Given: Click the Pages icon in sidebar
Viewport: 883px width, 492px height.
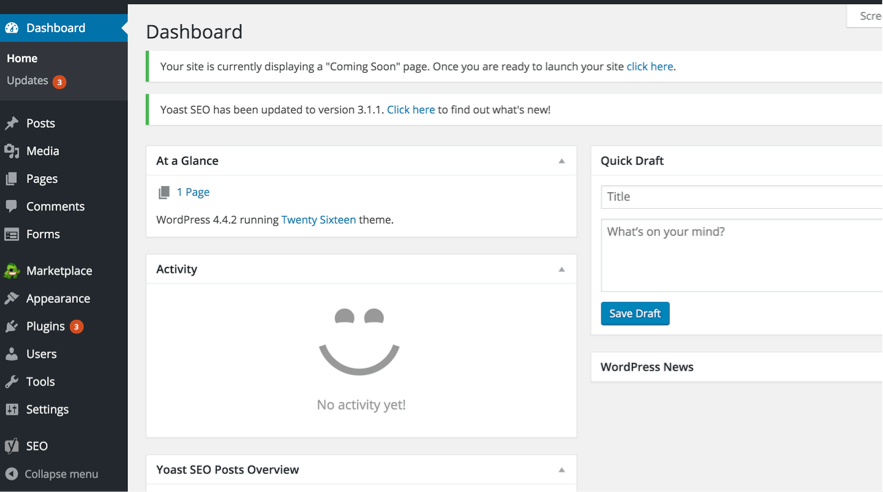Looking at the screenshot, I should point(12,178).
